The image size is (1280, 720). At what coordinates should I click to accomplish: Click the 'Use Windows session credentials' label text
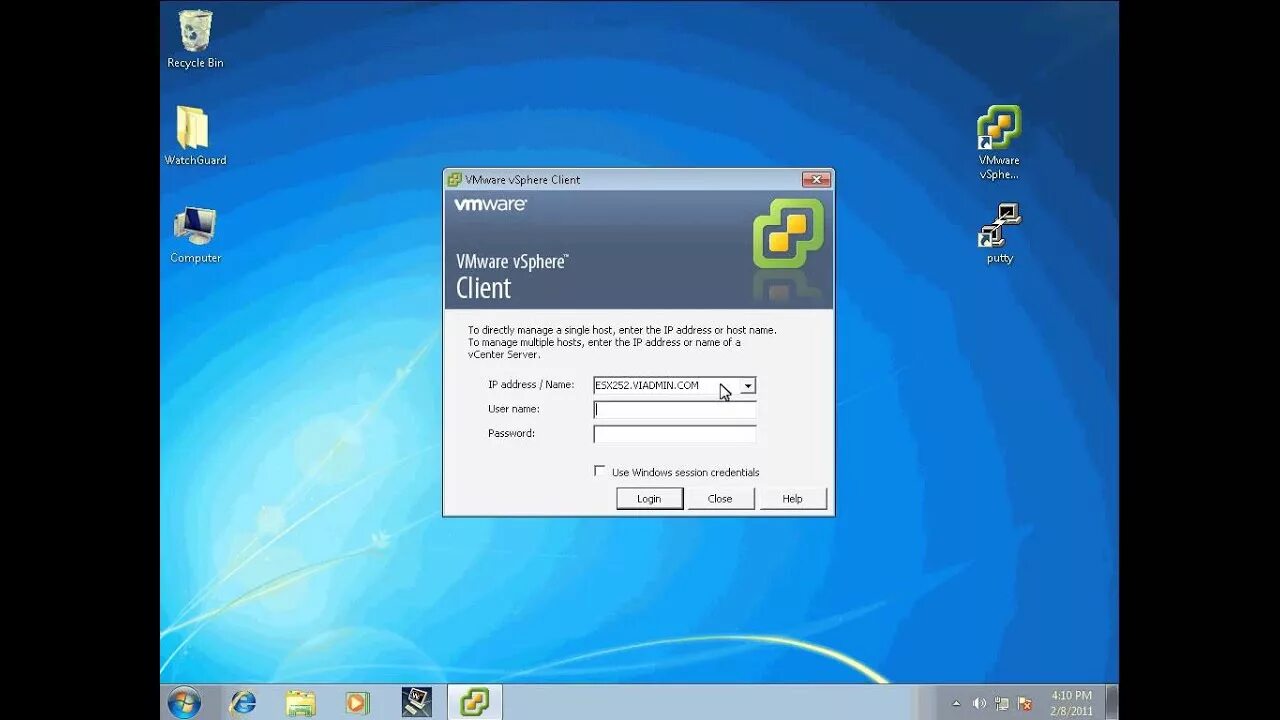click(686, 472)
